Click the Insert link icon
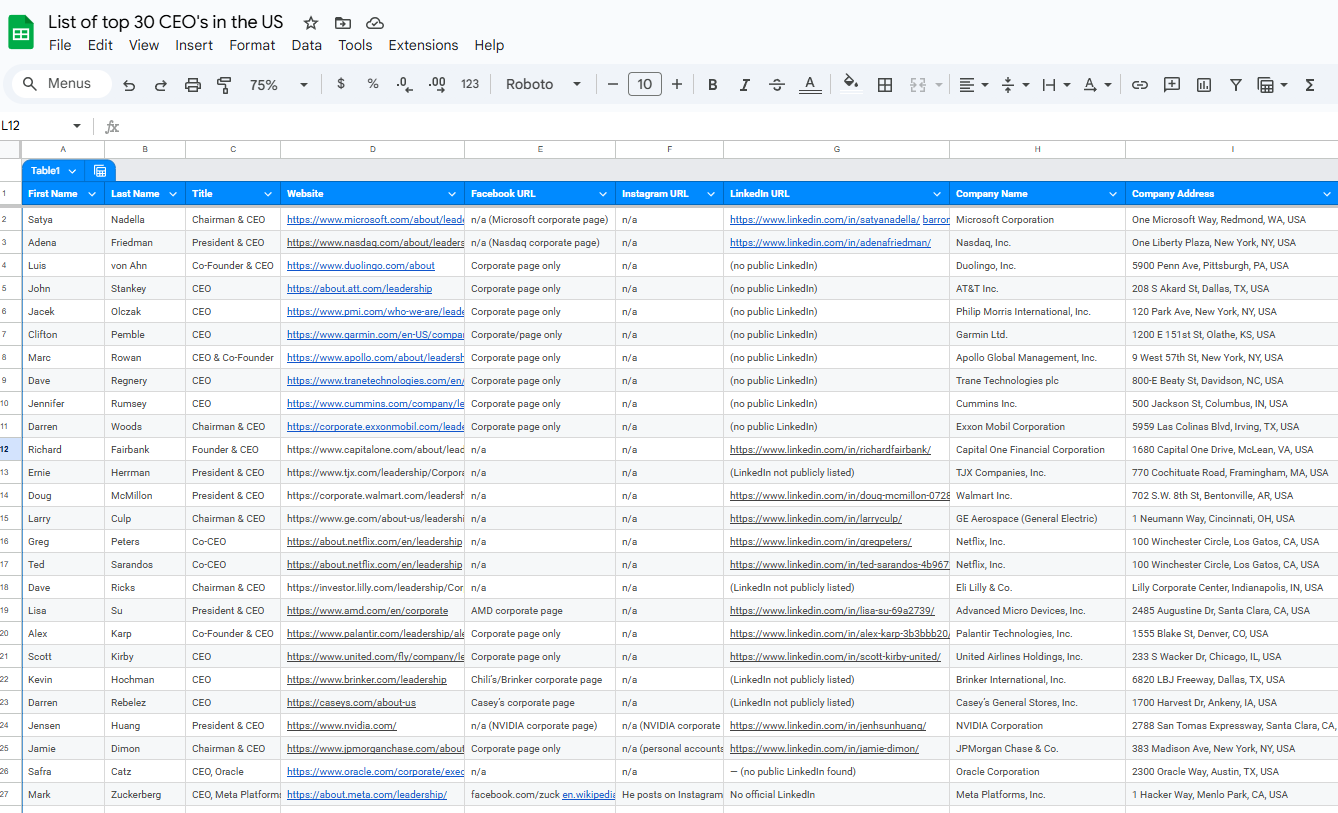The image size is (1338, 813). pyautogui.click(x=1139, y=85)
